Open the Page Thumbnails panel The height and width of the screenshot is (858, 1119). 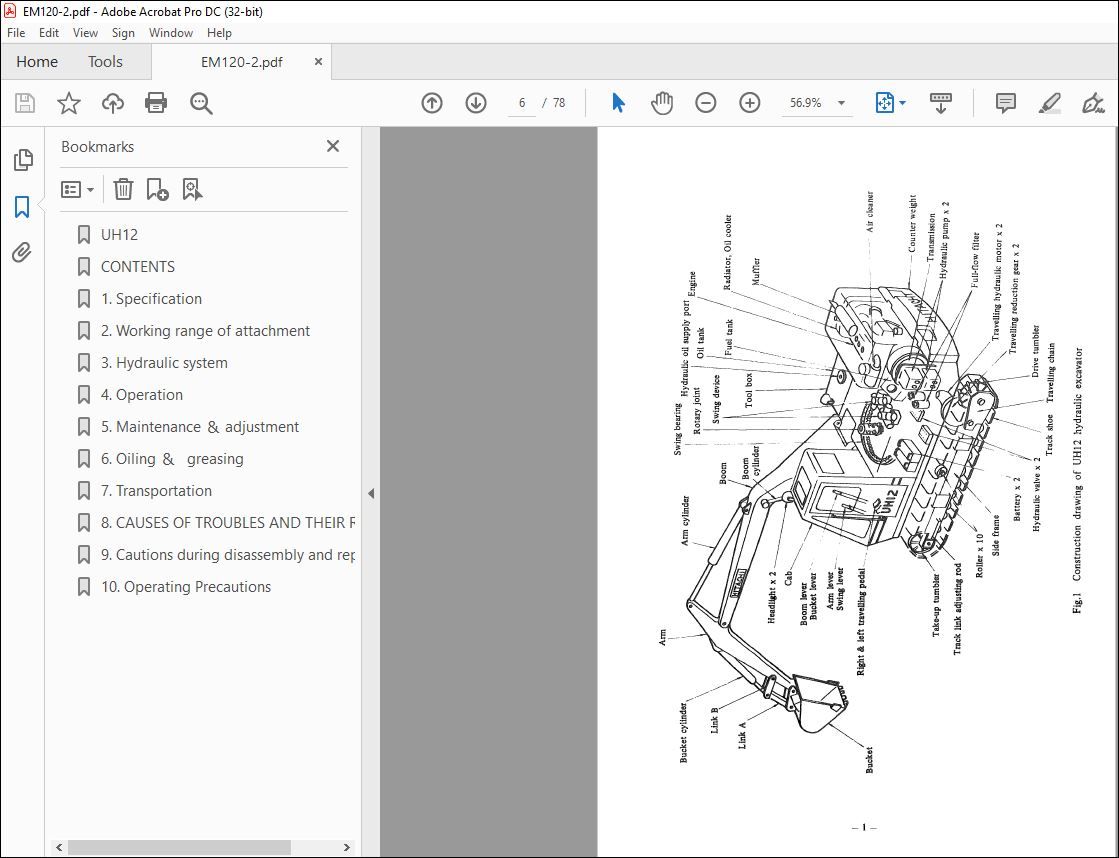click(x=23, y=158)
